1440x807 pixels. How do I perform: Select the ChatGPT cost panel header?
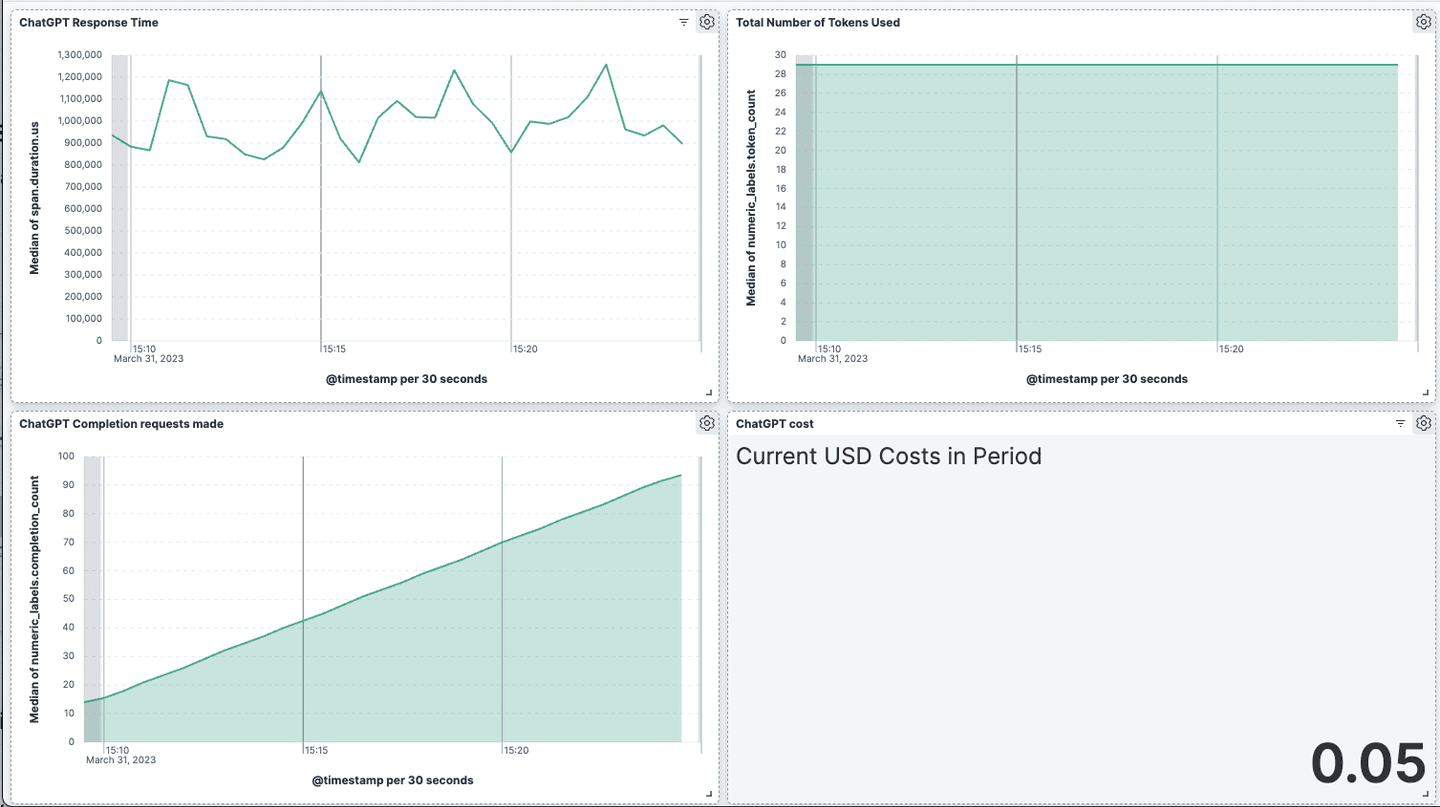click(x=773, y=423)
